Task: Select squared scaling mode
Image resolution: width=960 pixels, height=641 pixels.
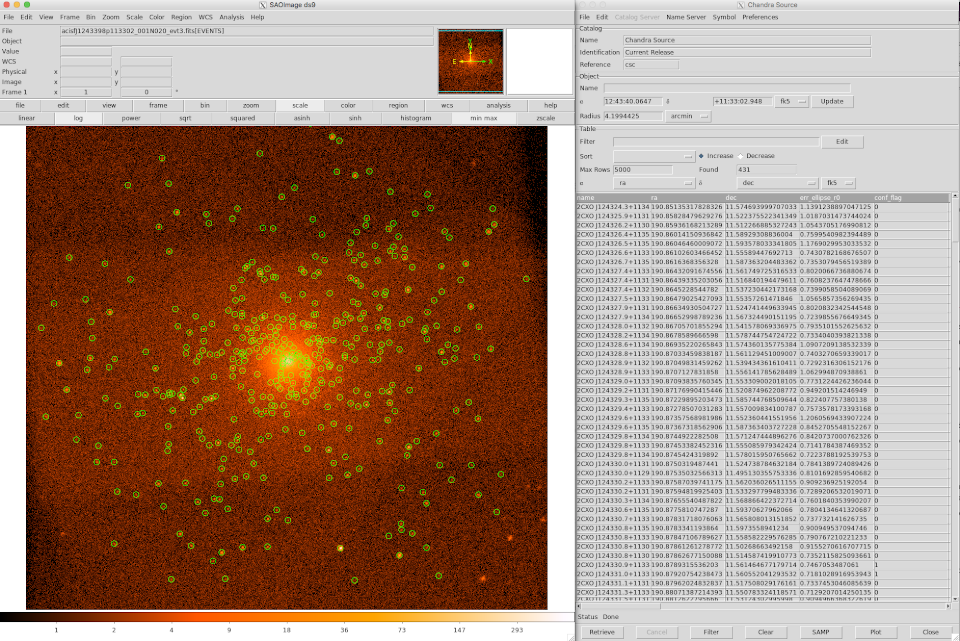Action: [242, 118]
